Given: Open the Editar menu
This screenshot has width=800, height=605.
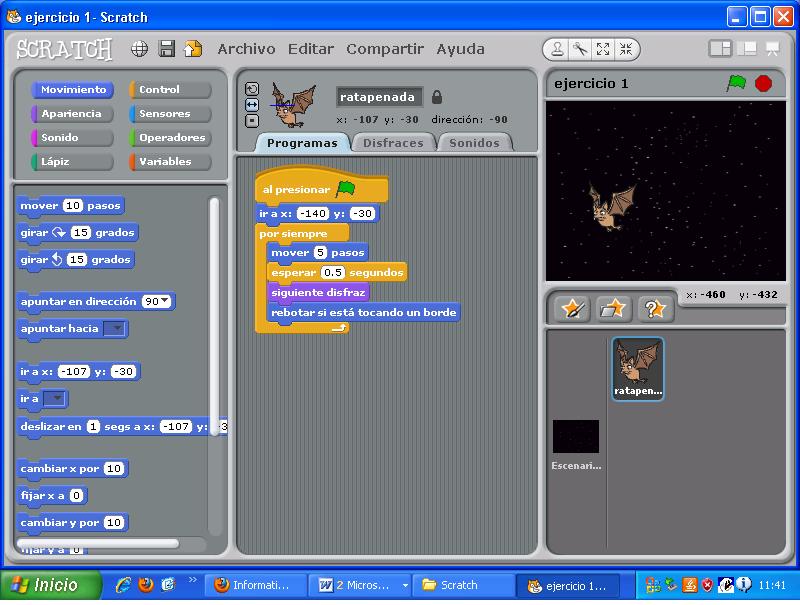Looking at the screenshot, I should point(311,49).
